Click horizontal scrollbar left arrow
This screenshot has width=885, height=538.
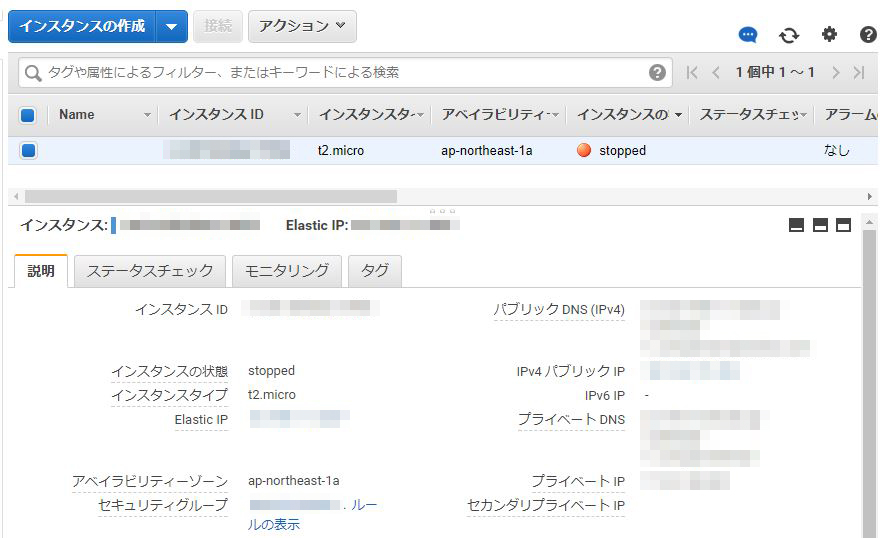(x=16, y=196)
